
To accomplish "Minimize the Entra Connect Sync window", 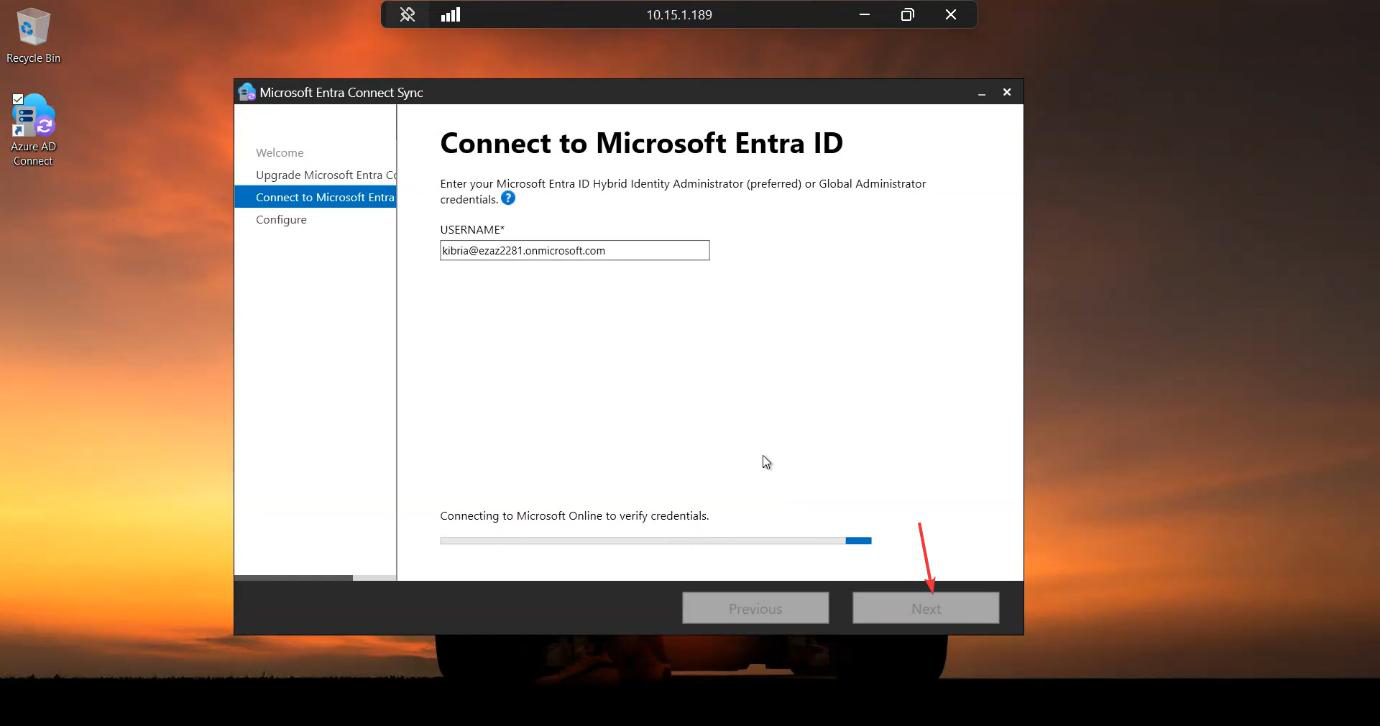I will 982,93.
